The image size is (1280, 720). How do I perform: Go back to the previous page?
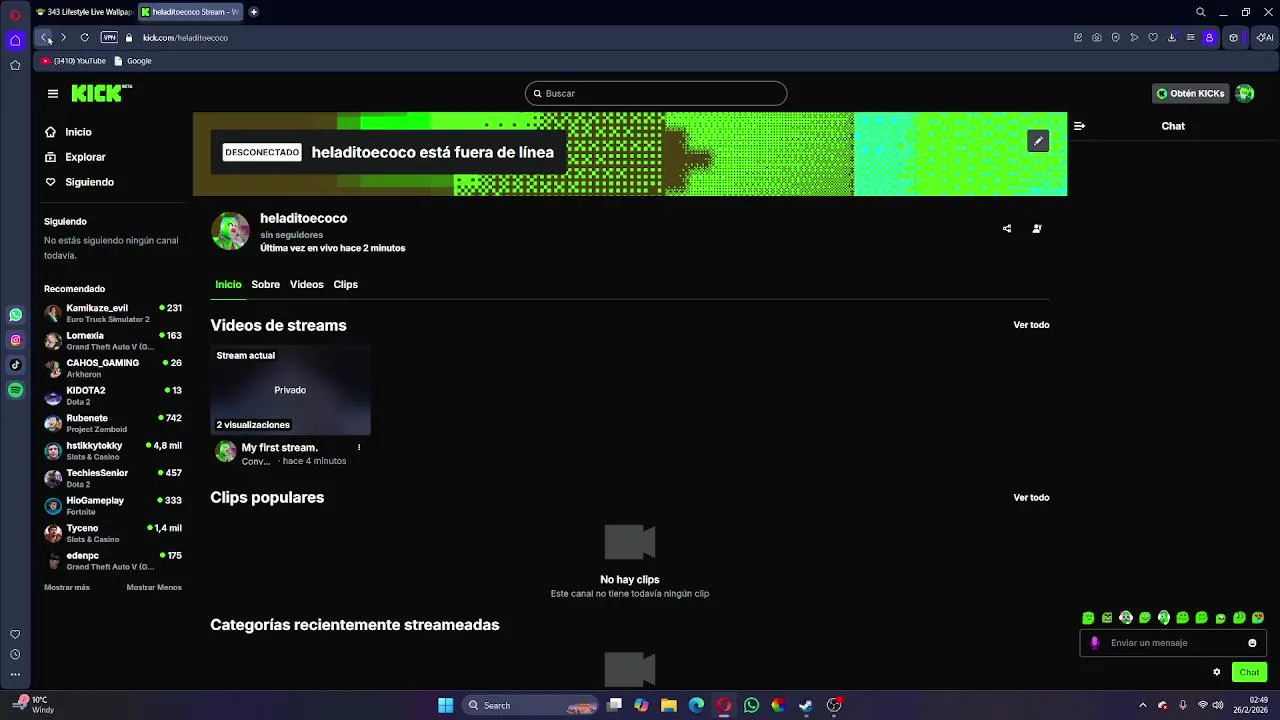45,38
